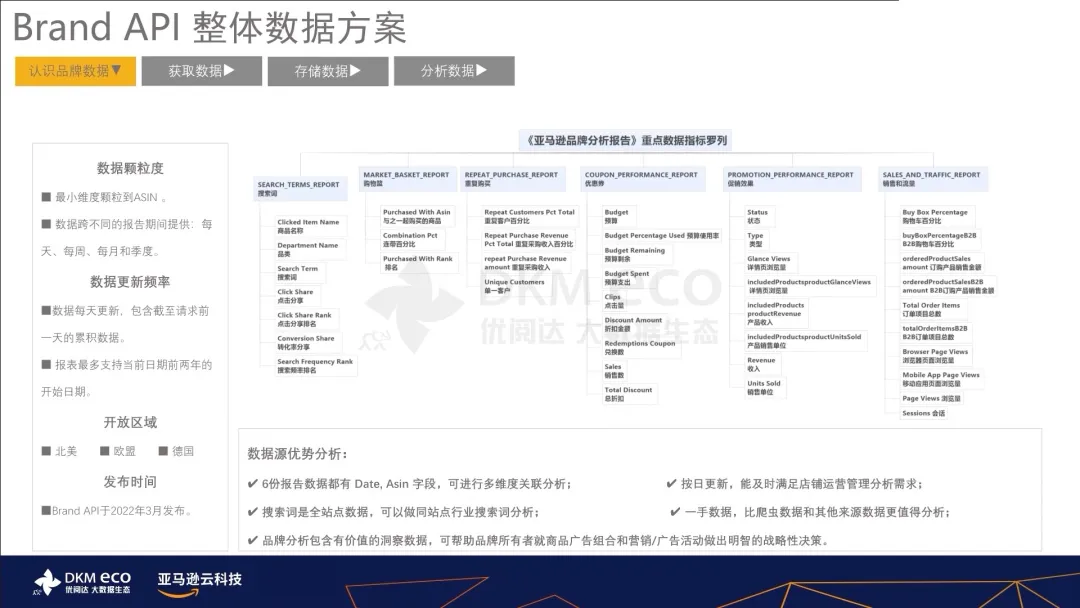1080x608 pixels.
Task: Click the 《亚马逊品牌分析报告》重点数据指标罗列 root node
Action: click(x=625, y=140)
